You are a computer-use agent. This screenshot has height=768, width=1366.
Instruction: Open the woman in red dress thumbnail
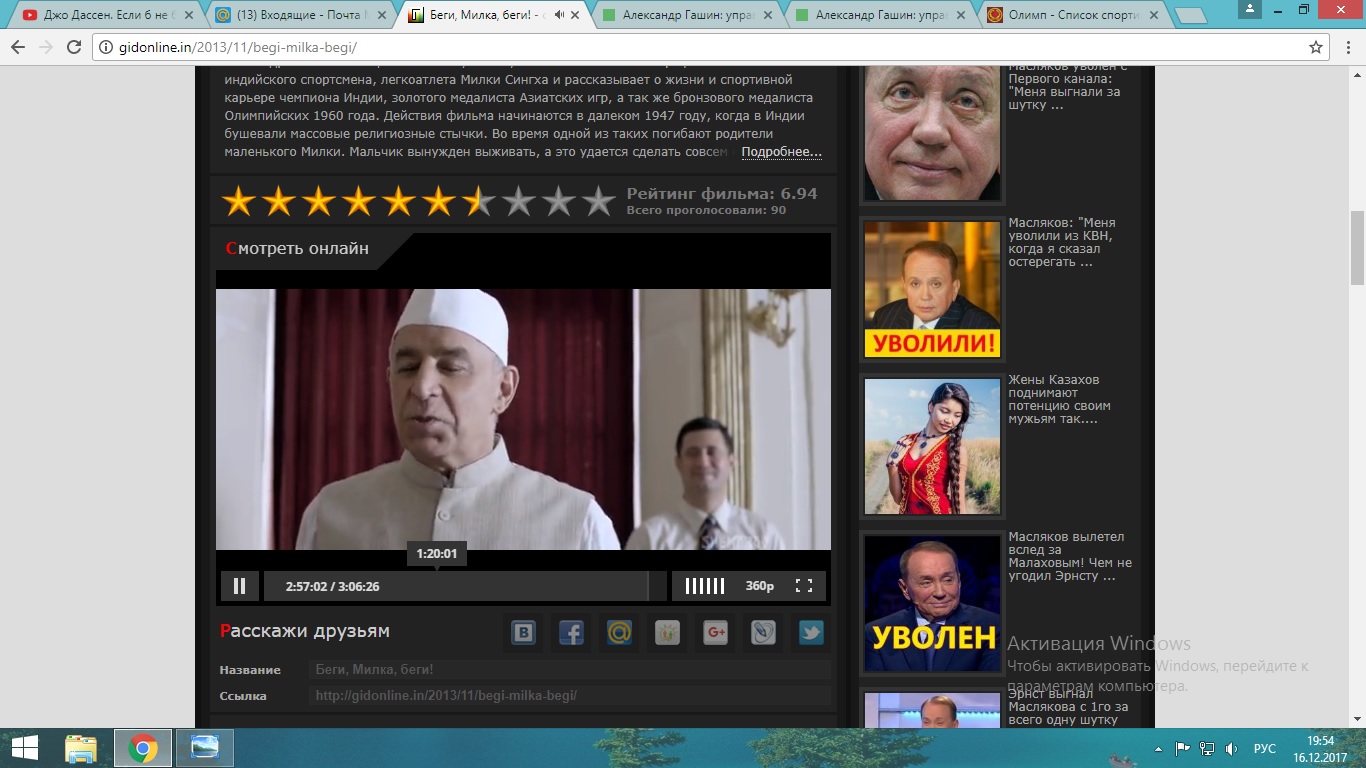pos(932,446)
